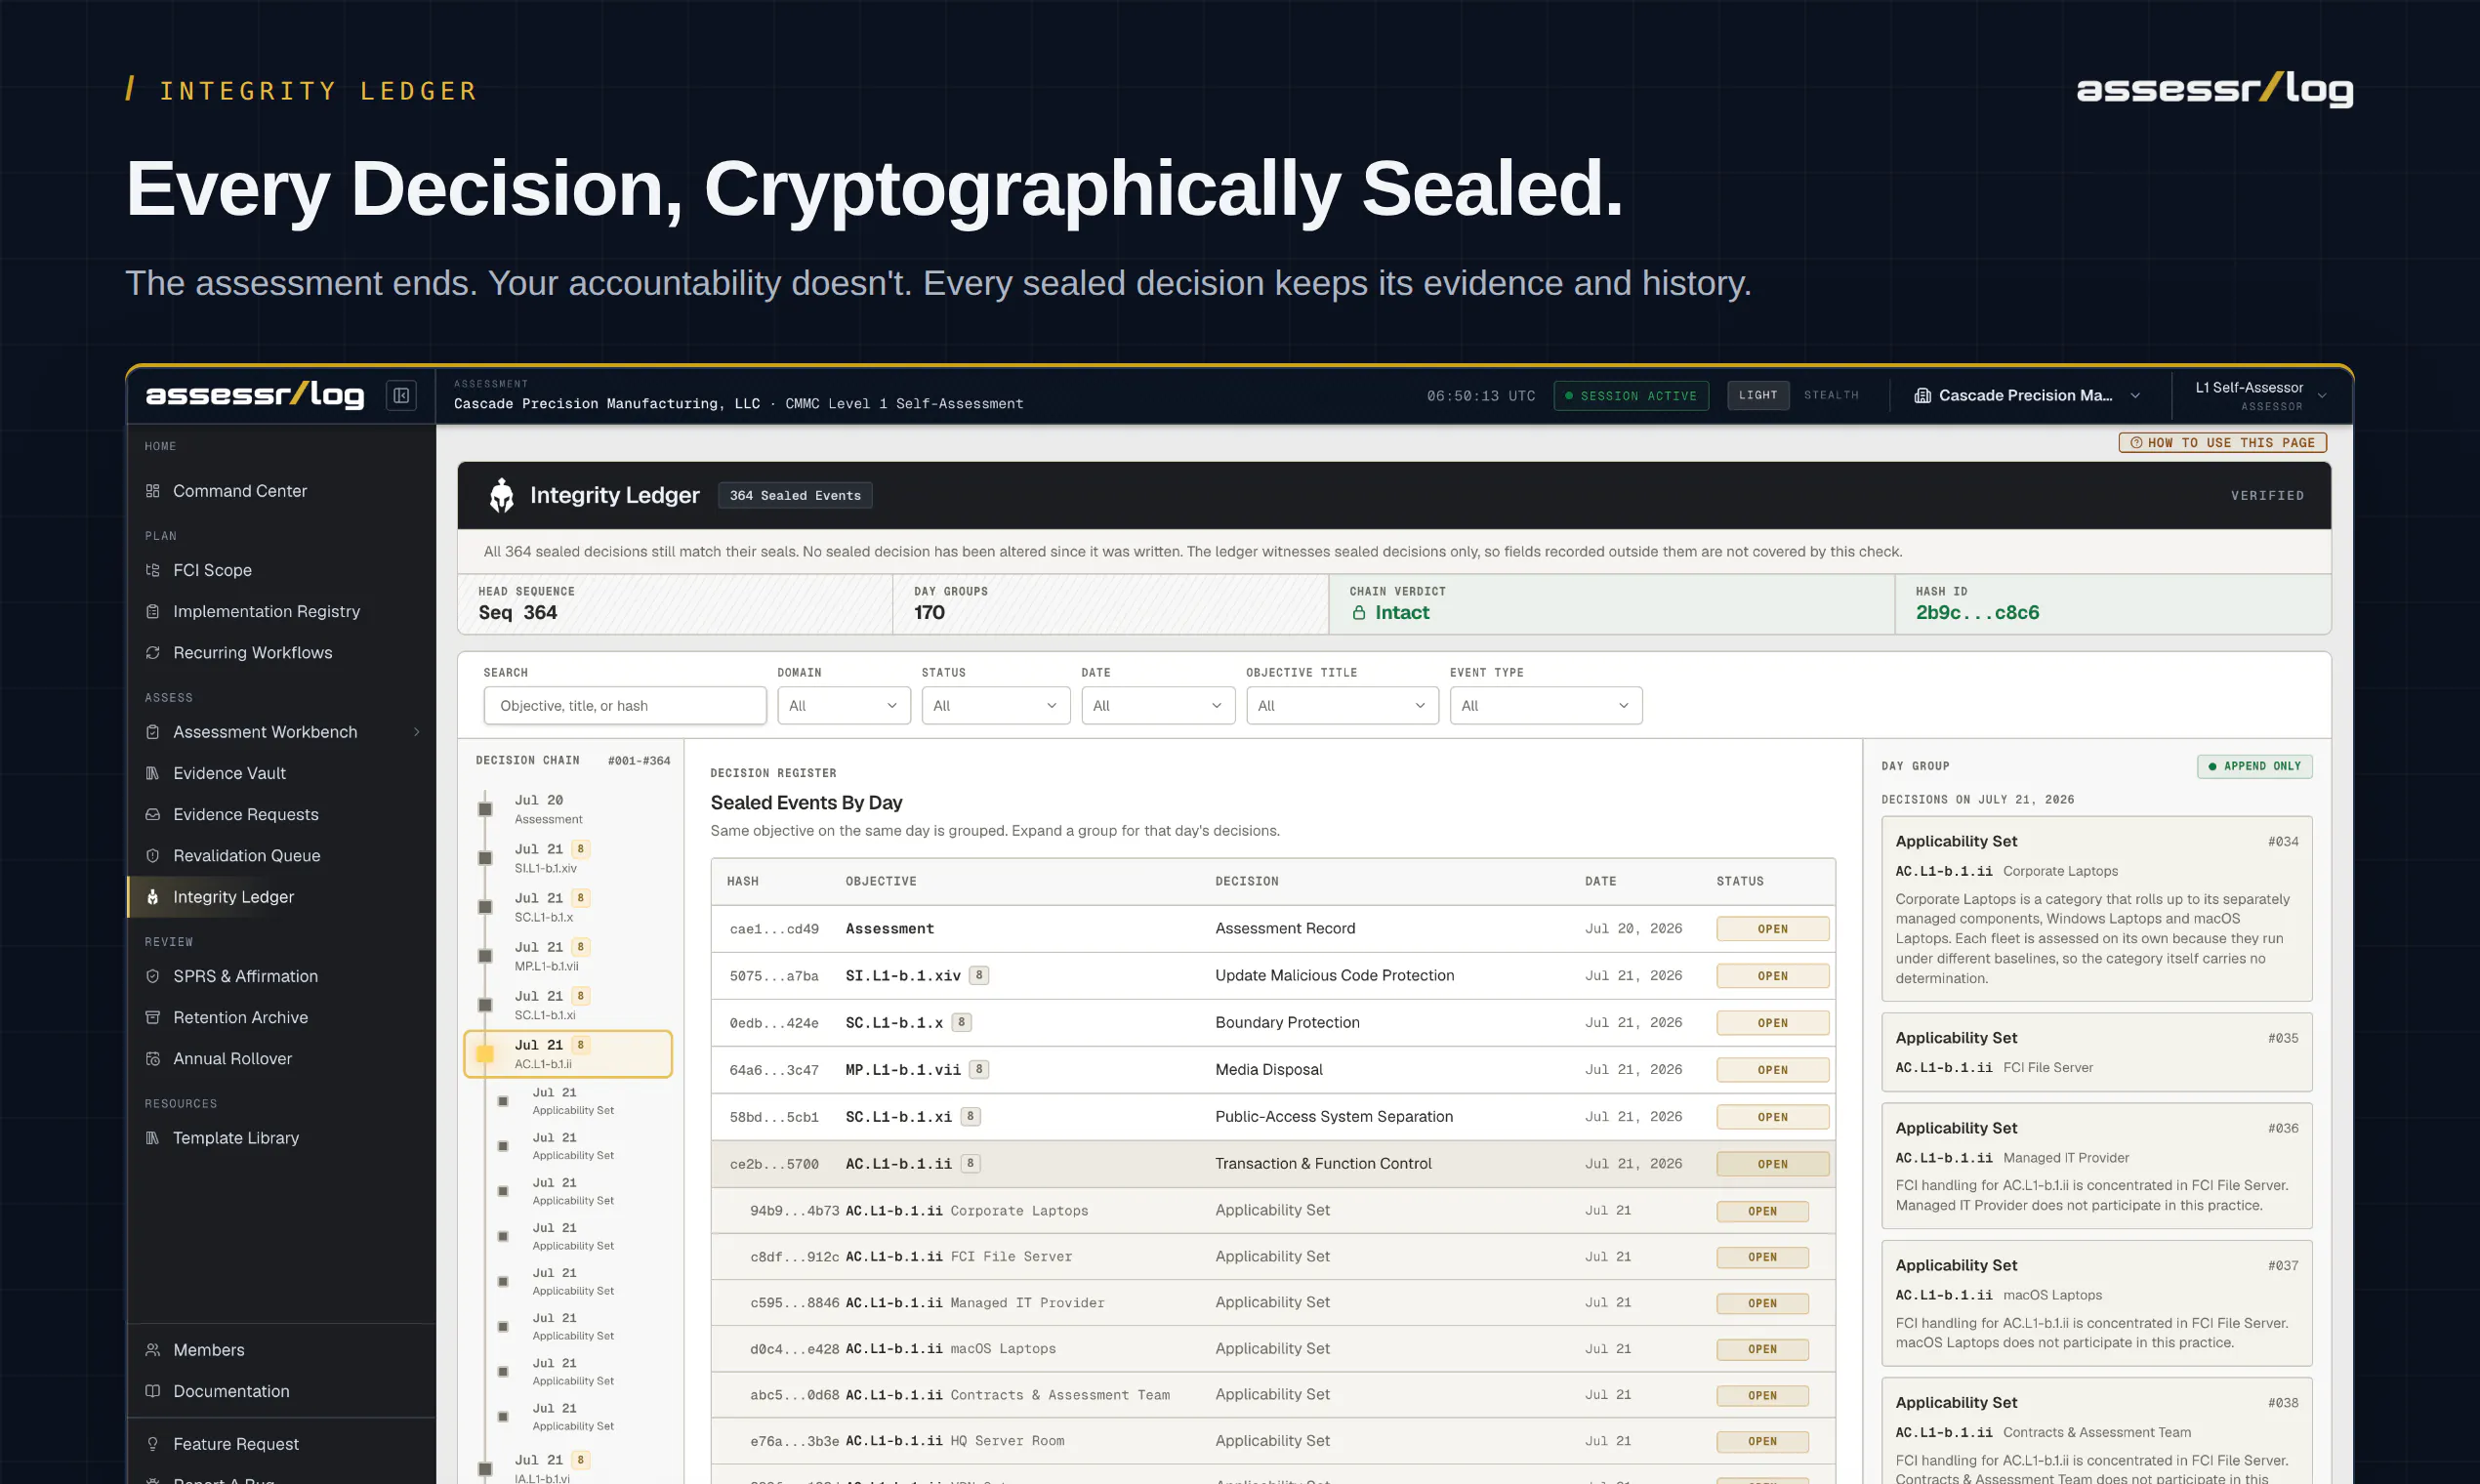Open Recurring Workflows
2480x1484 pixels.
[252, 652]
